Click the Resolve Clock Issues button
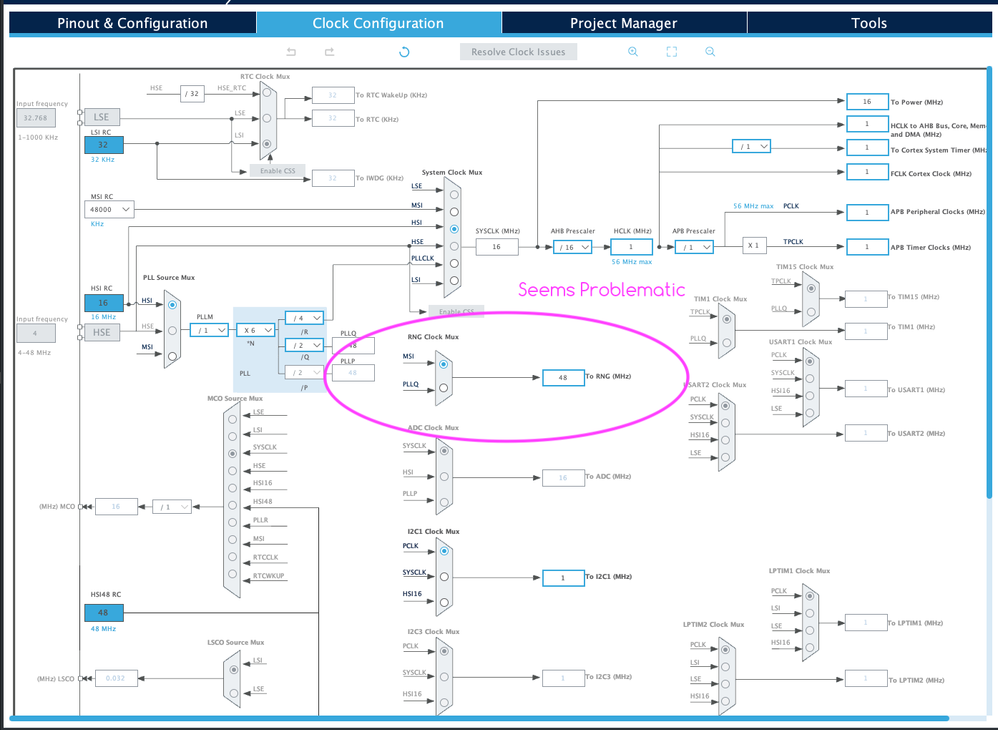Viewport: 998px width, 730px height. point(518,52)
